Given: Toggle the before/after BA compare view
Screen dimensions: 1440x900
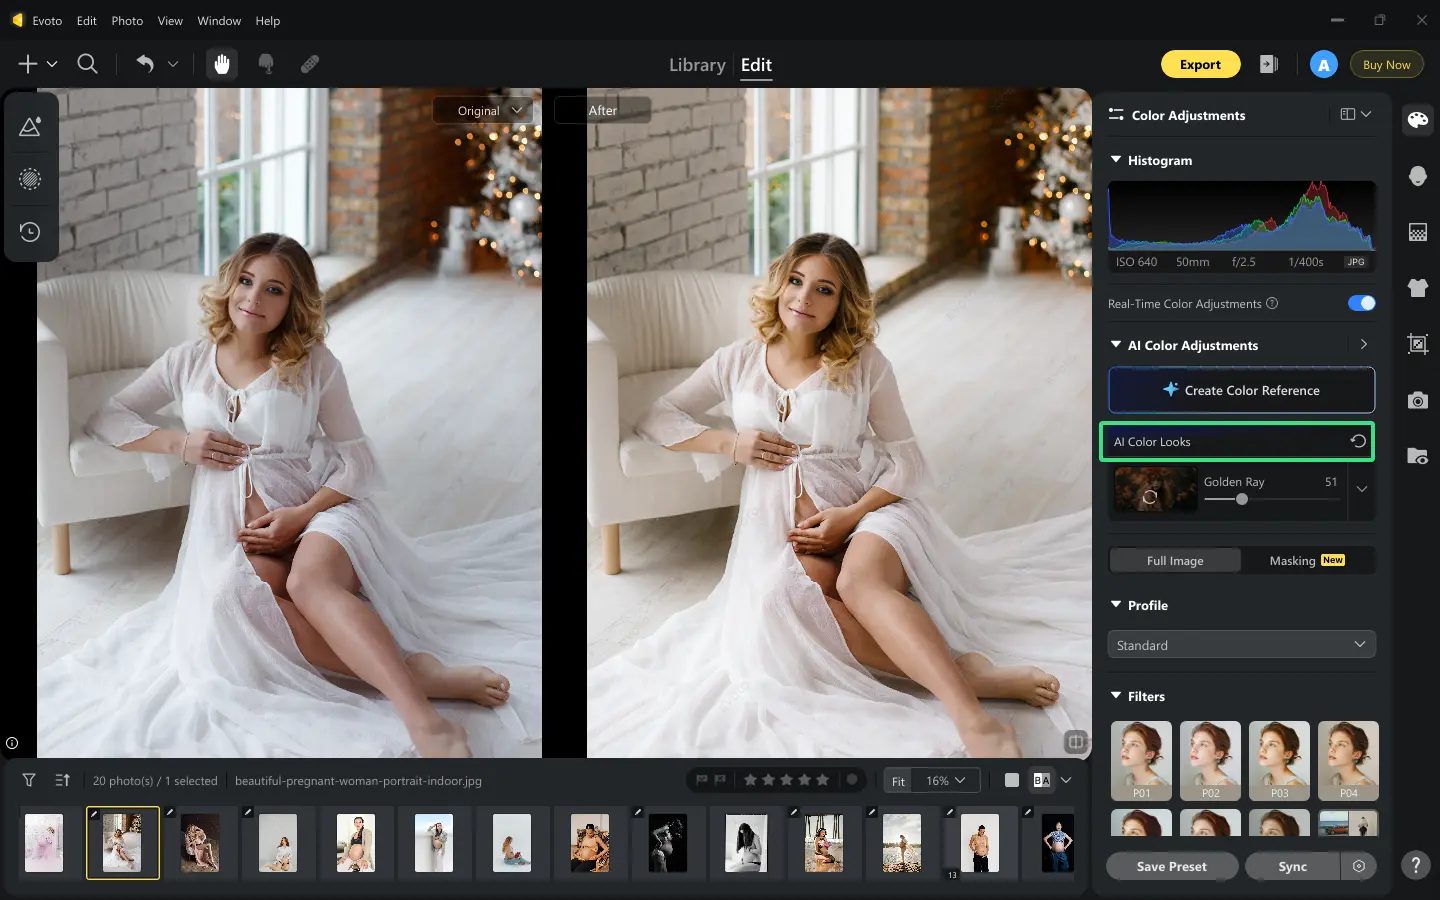Looking at the screenshot, I should coord(1042,780).
